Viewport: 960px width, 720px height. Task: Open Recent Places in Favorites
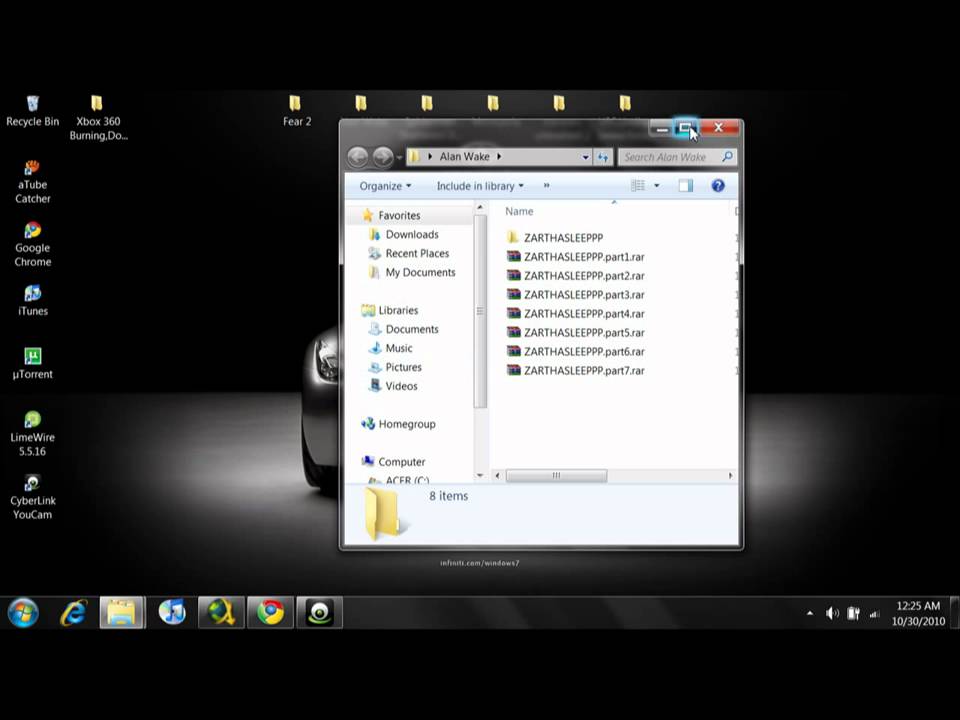417,253
